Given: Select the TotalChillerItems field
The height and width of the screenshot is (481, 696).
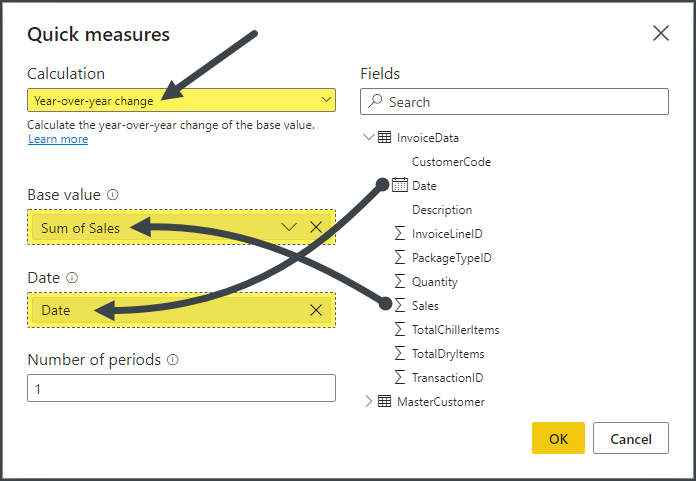Looking at the screenshot, I should coord(455,330).
